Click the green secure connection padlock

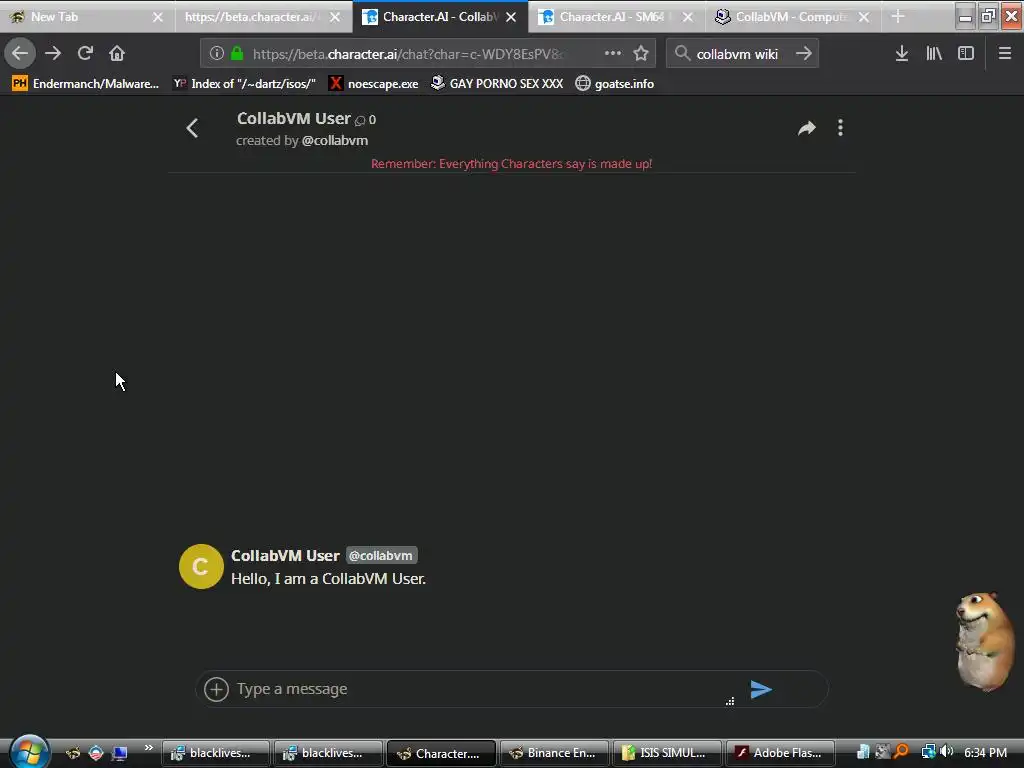(x=237, y=54)
